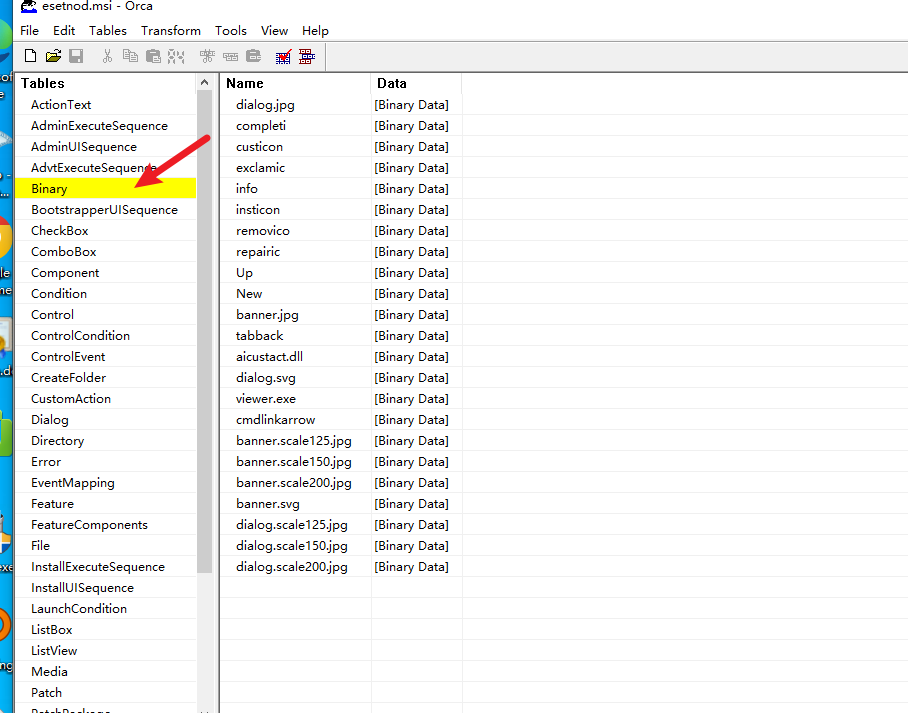This screenshot has height=713, width=908.
Task: Select the highlighted Binary table
Action: pos(49,189)
